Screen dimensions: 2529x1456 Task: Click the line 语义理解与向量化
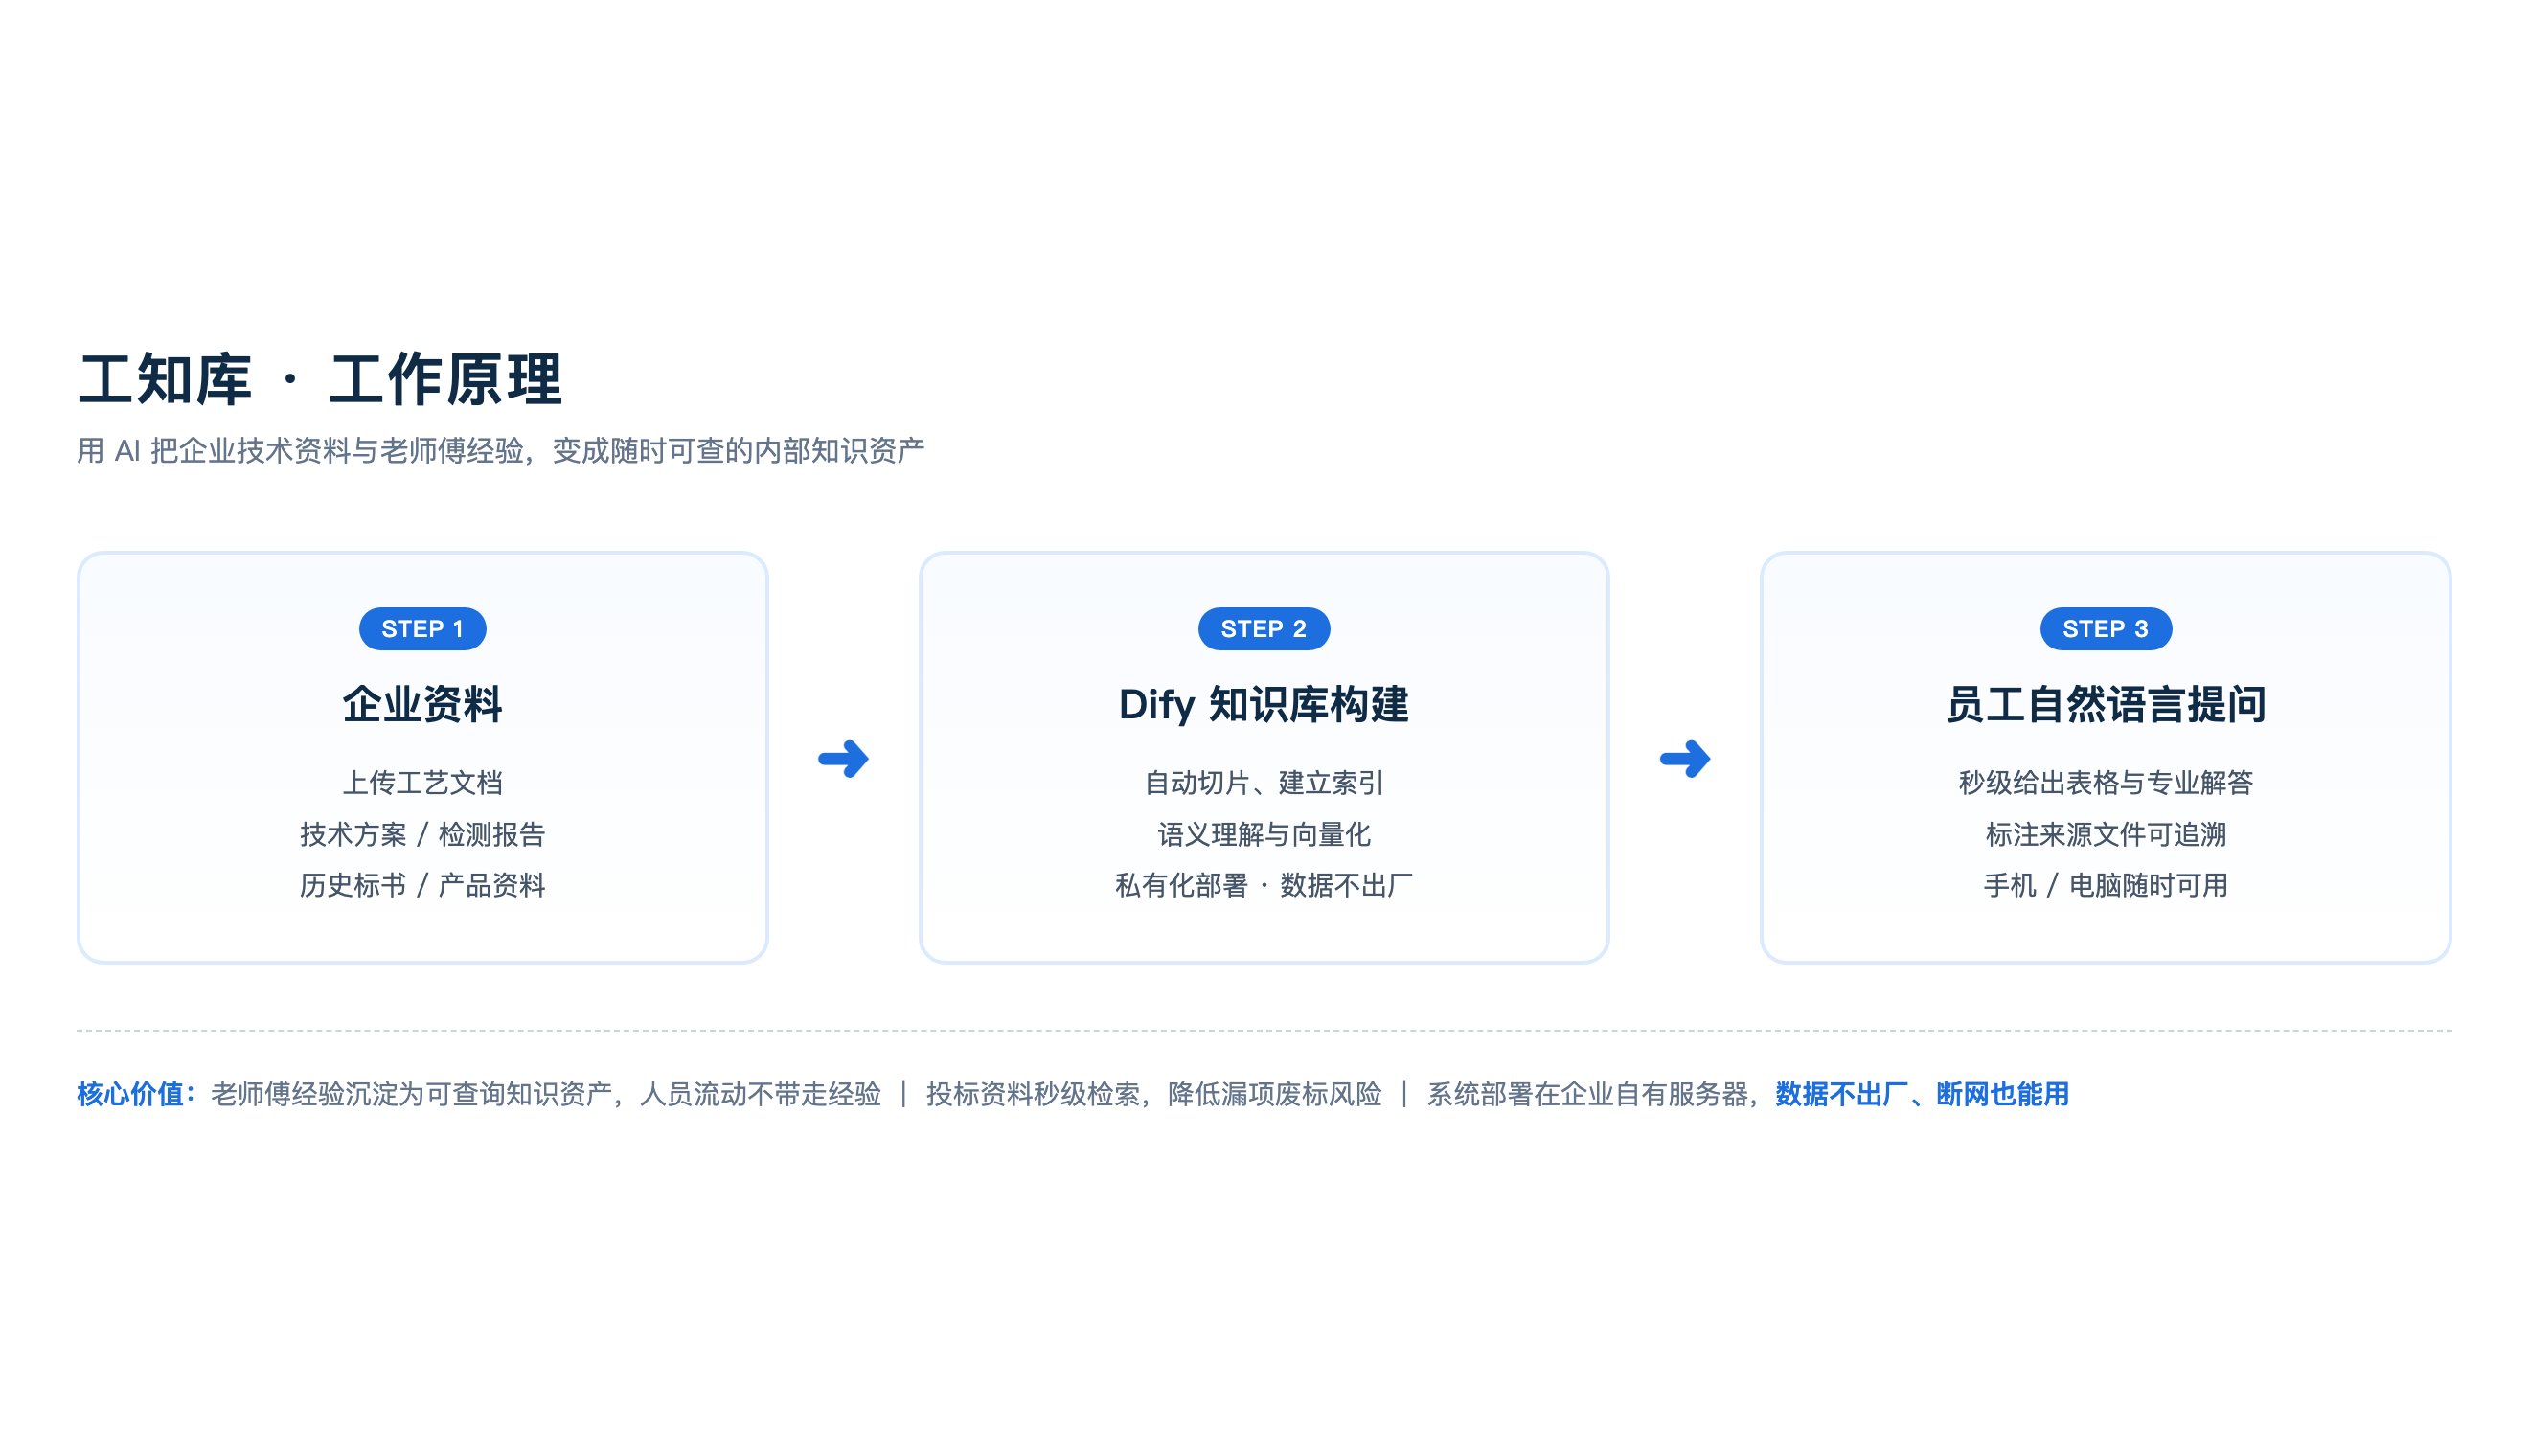[1263, 834]
